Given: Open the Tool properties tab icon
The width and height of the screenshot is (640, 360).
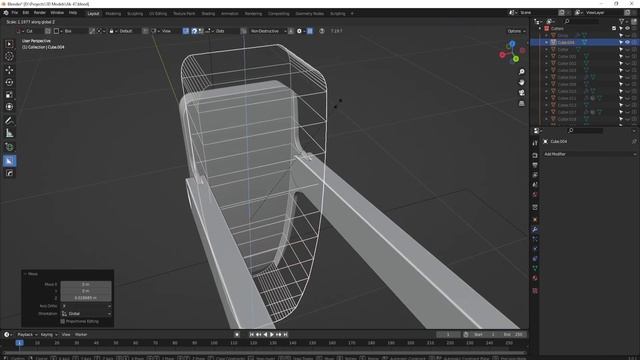Looking at the screenshot, I should point(535,143).
